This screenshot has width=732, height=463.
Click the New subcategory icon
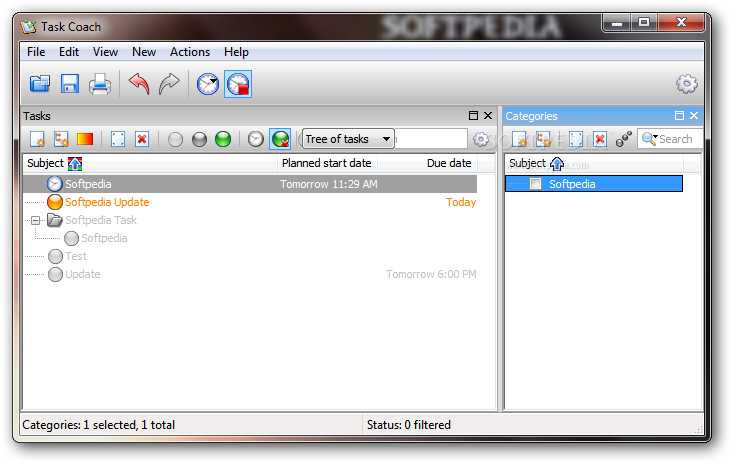(543, 139)
